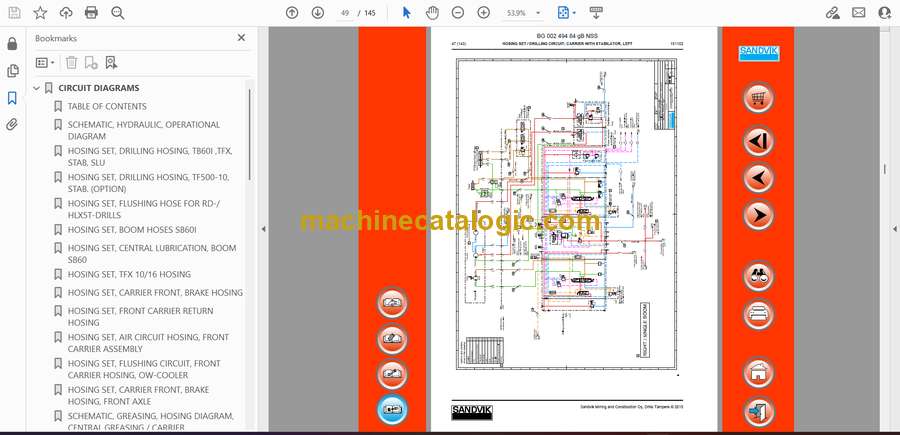900x435 pixels.
Task: Open DRILLING HOSING, TF500-10 STAB. (OPTION) bookmark
Action: pos(148,183)
